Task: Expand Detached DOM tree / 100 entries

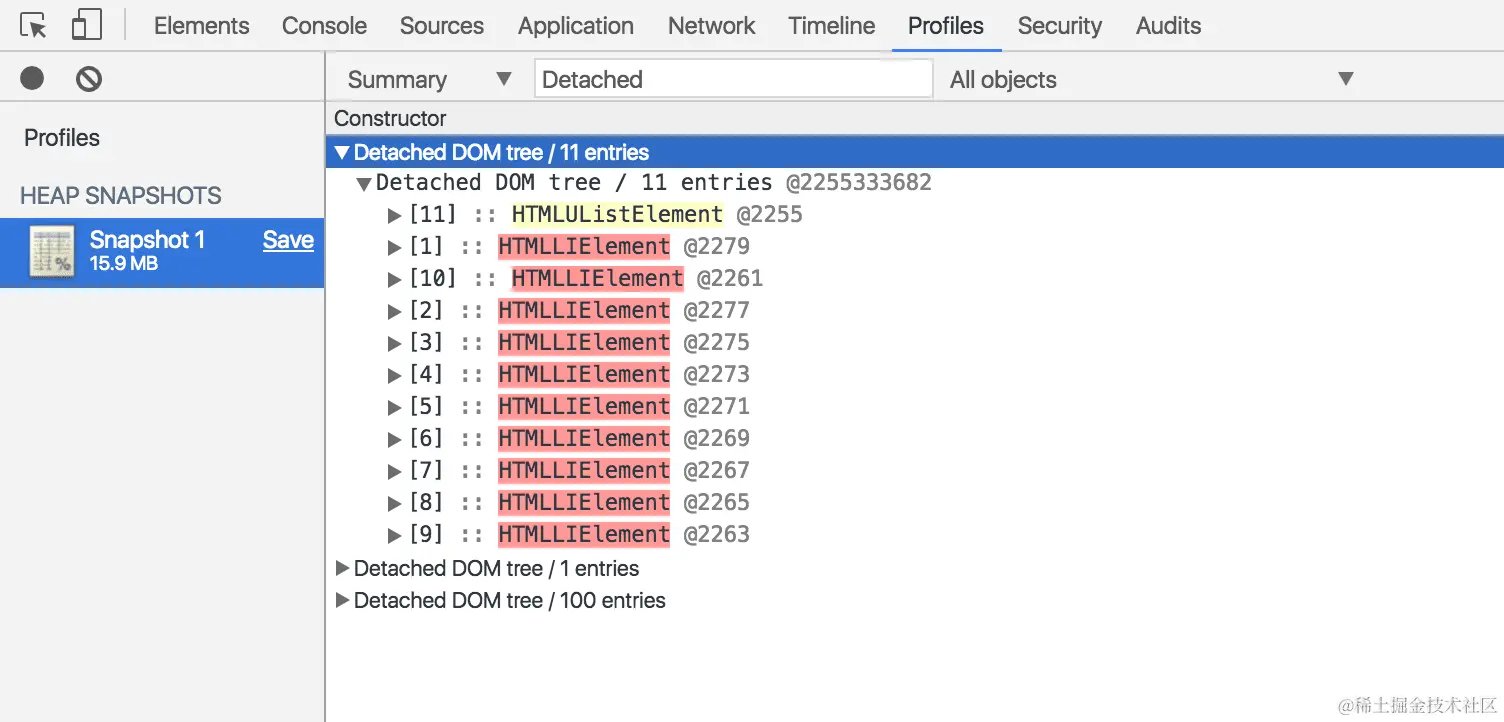Action: (x=343, y=600)
